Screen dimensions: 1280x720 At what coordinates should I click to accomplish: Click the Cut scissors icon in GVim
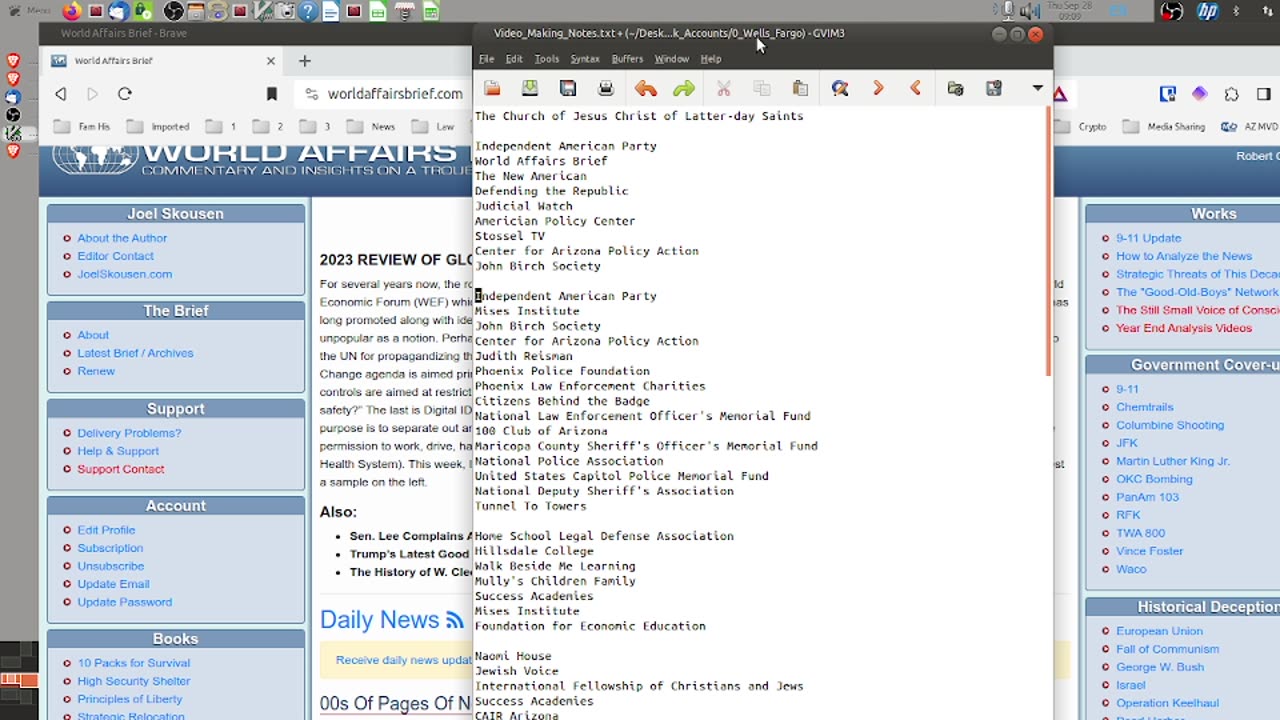coord(724,89)
